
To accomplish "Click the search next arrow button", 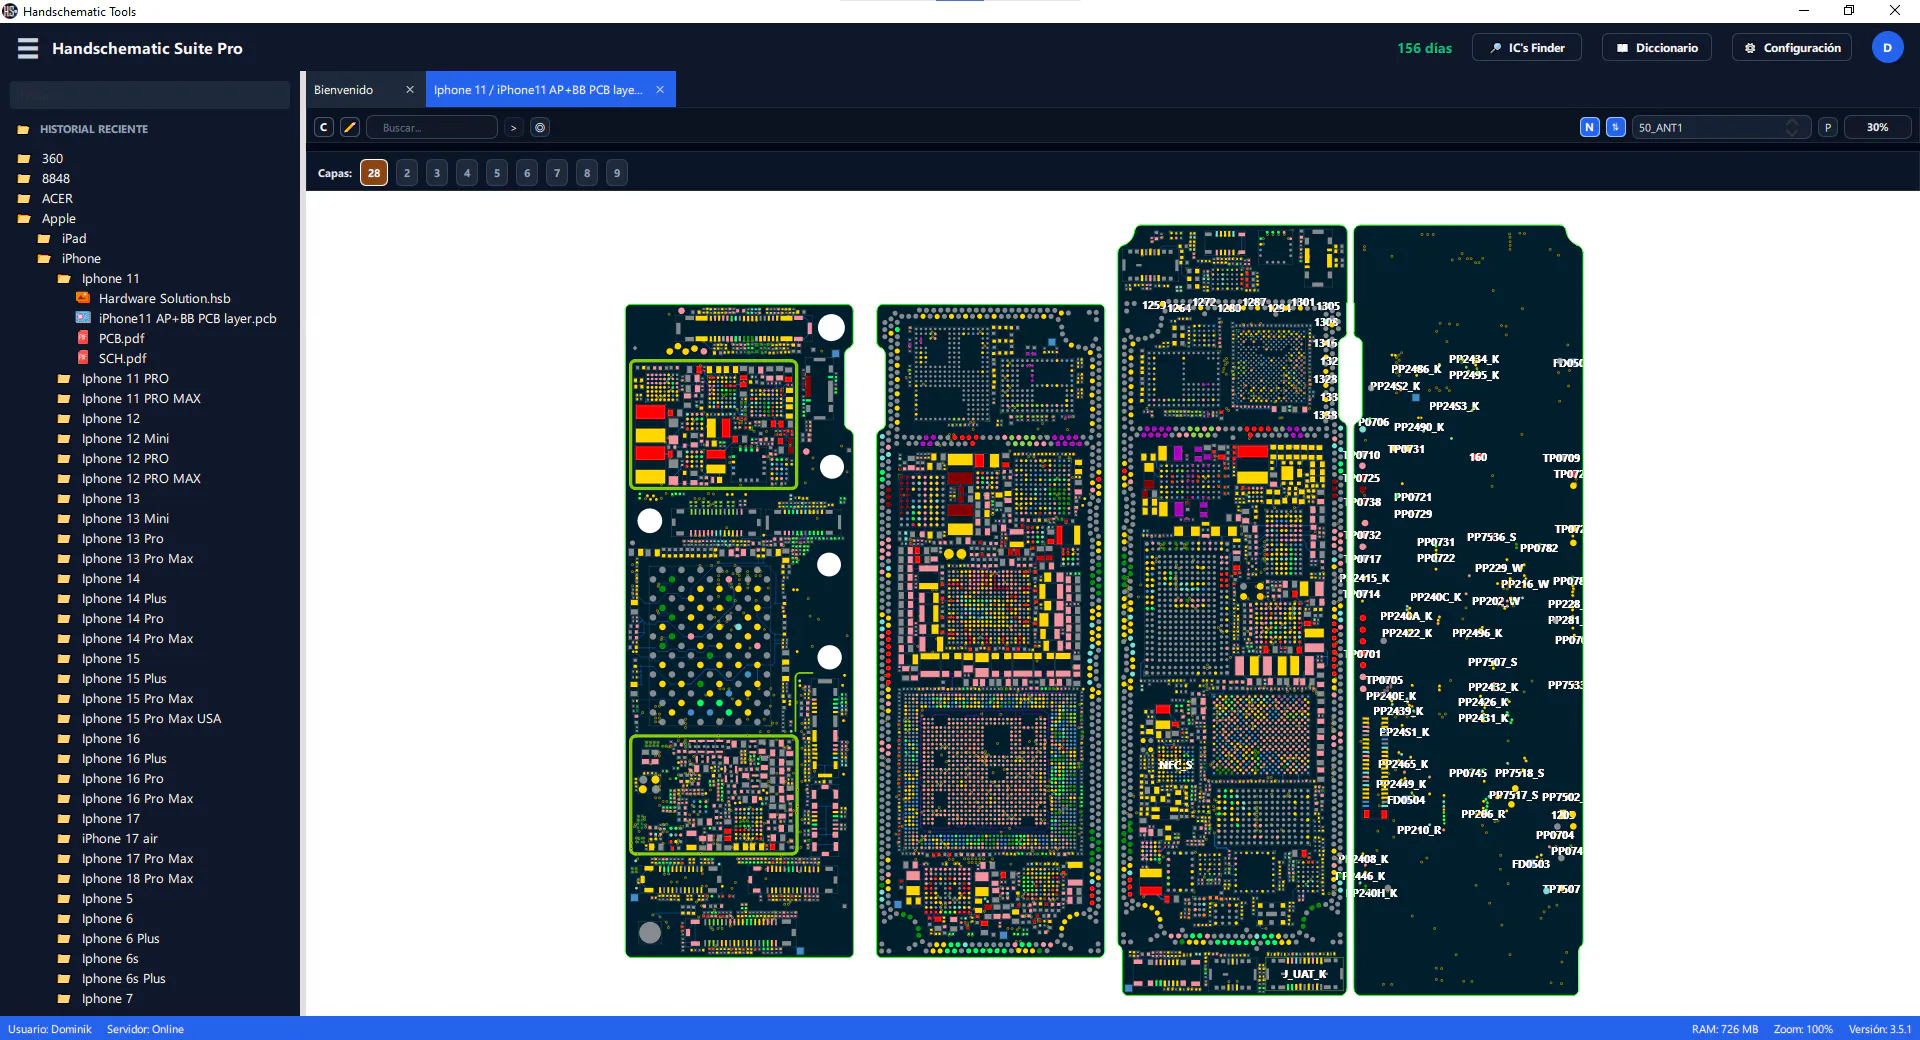I will click(513, 127).
